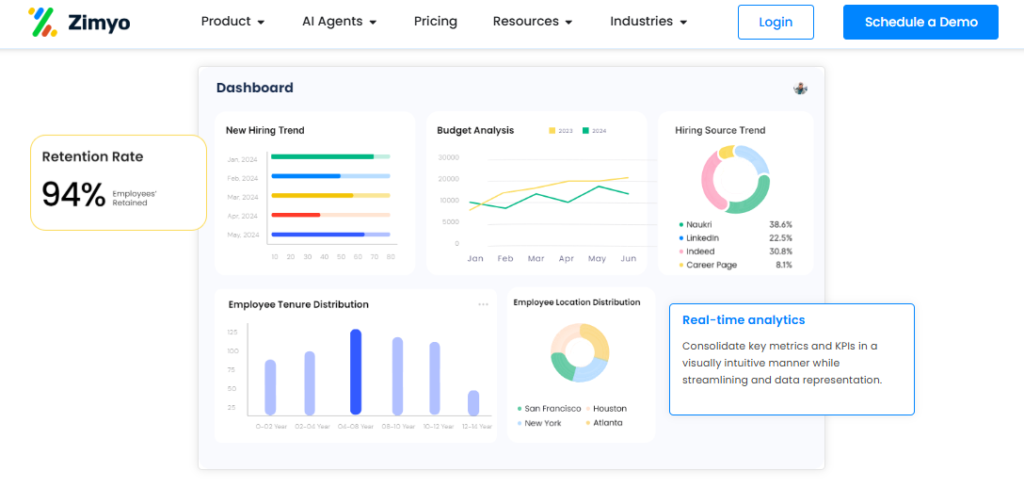Click the San Francisco legend item
Screen dimensions: 1024x504
pos(549,409)
